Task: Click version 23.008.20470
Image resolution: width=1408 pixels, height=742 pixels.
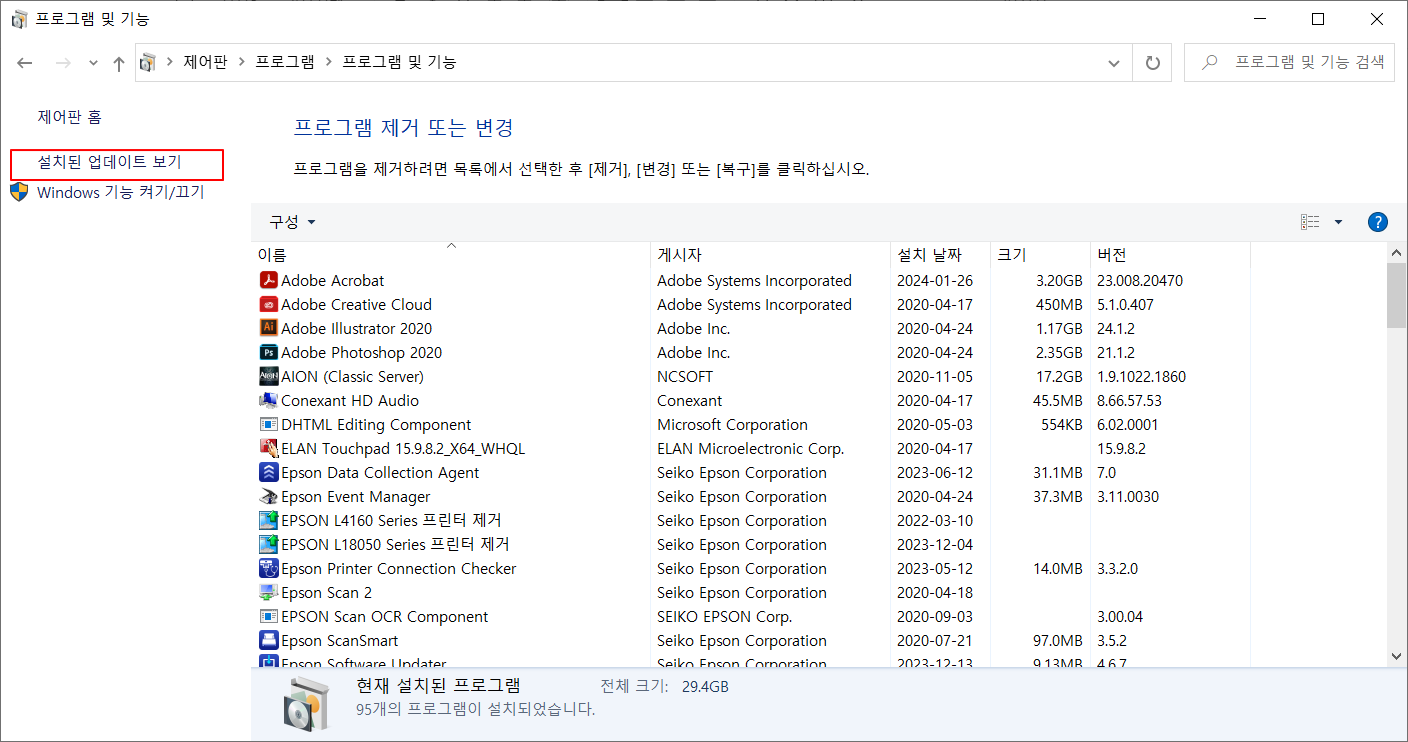Action: point(1140,281)
